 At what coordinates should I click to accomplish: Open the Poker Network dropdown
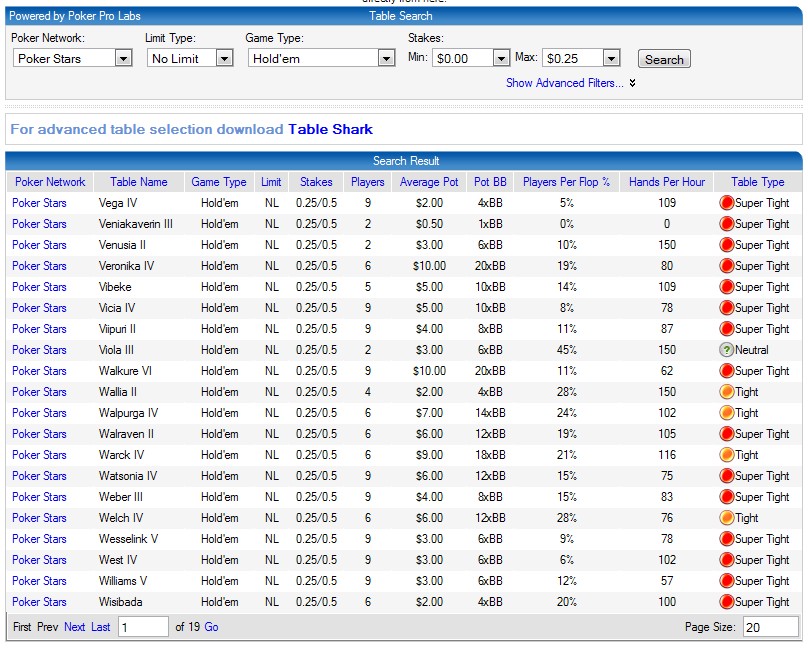tap(122, 58)
